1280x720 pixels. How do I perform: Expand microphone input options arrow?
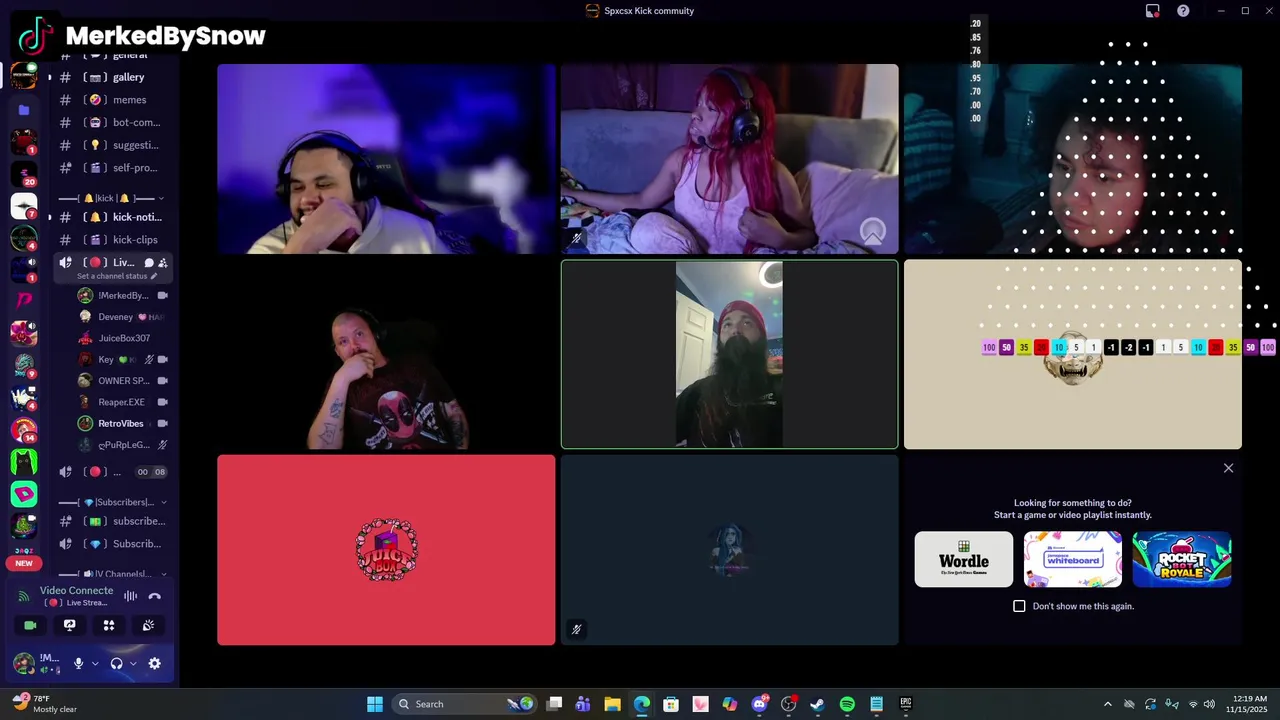tap(95, 663)
